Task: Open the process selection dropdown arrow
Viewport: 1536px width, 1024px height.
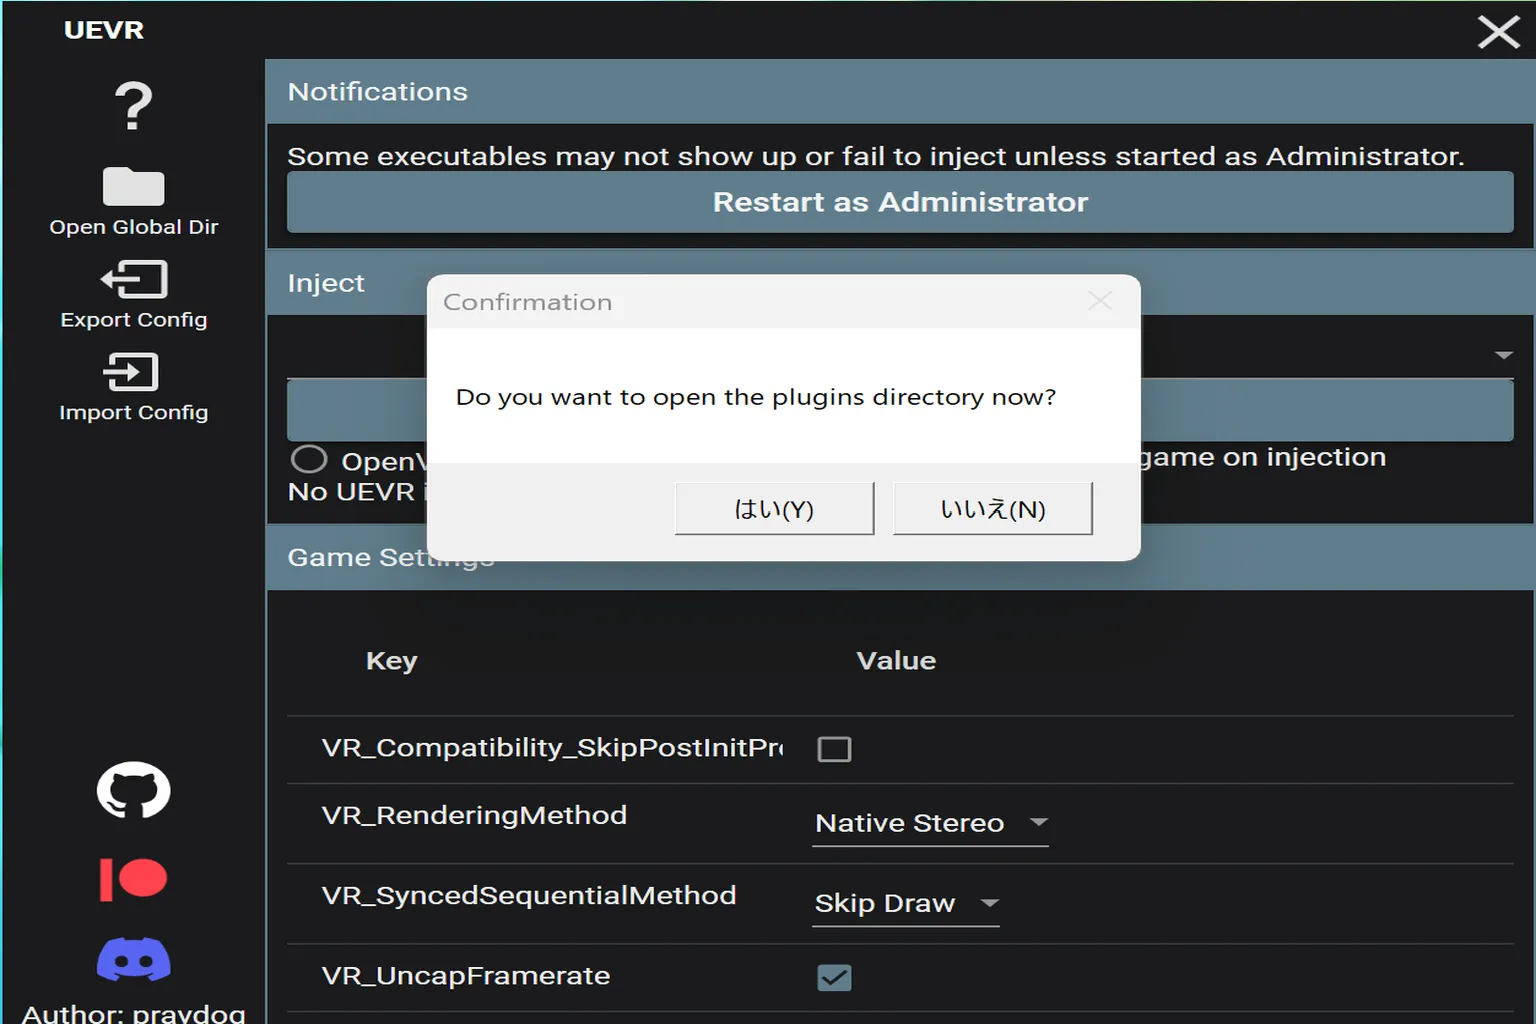Action: [x=1503, y=355]
